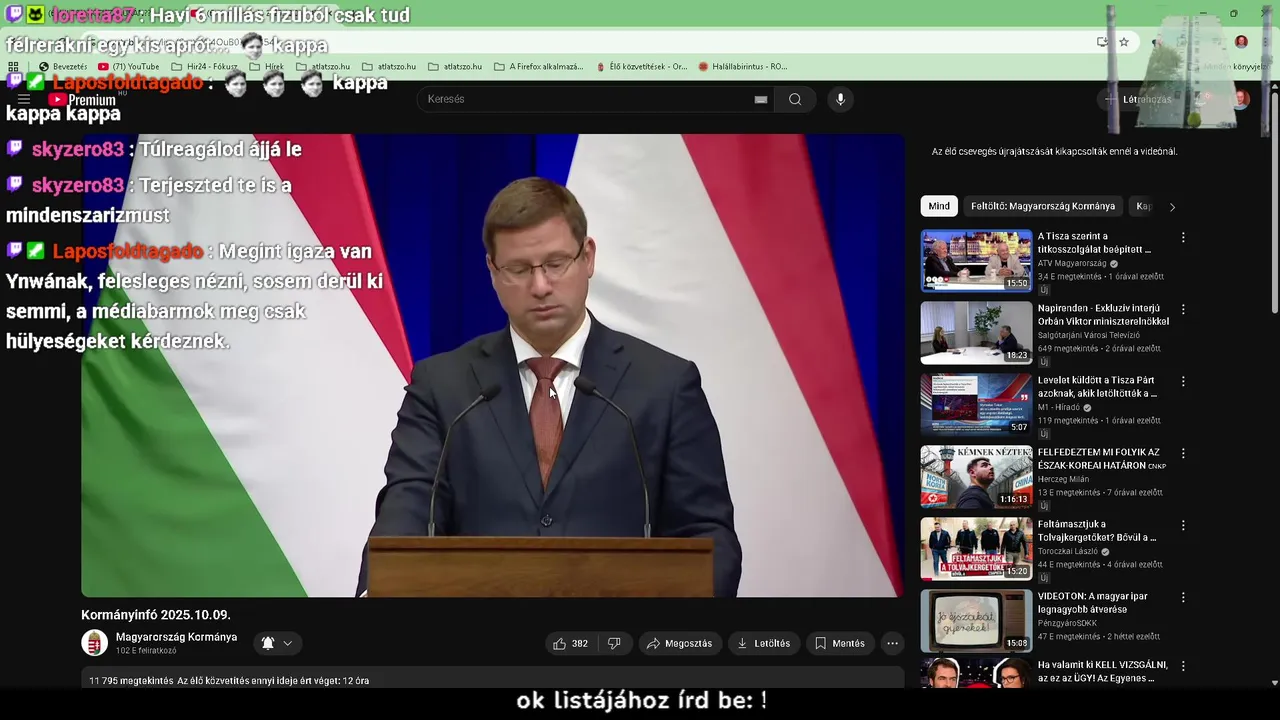Image resolution: width=1280 pixels, height=720 pixels.
Task: Open options for Ha valamit ki KELL VIZSGÁLNI video
Action: 1183,666
